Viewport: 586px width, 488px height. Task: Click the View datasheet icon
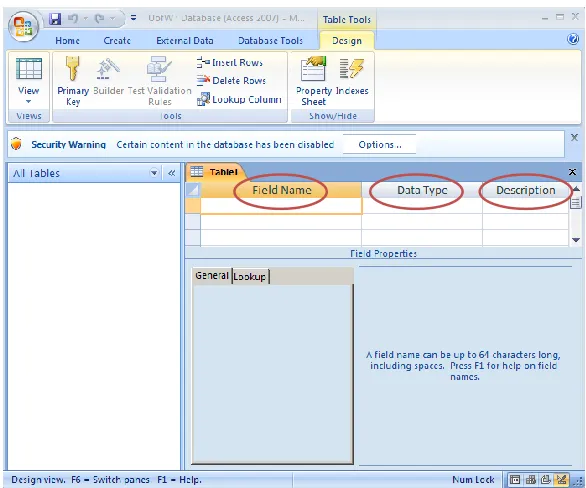click(x=29, y=69)
